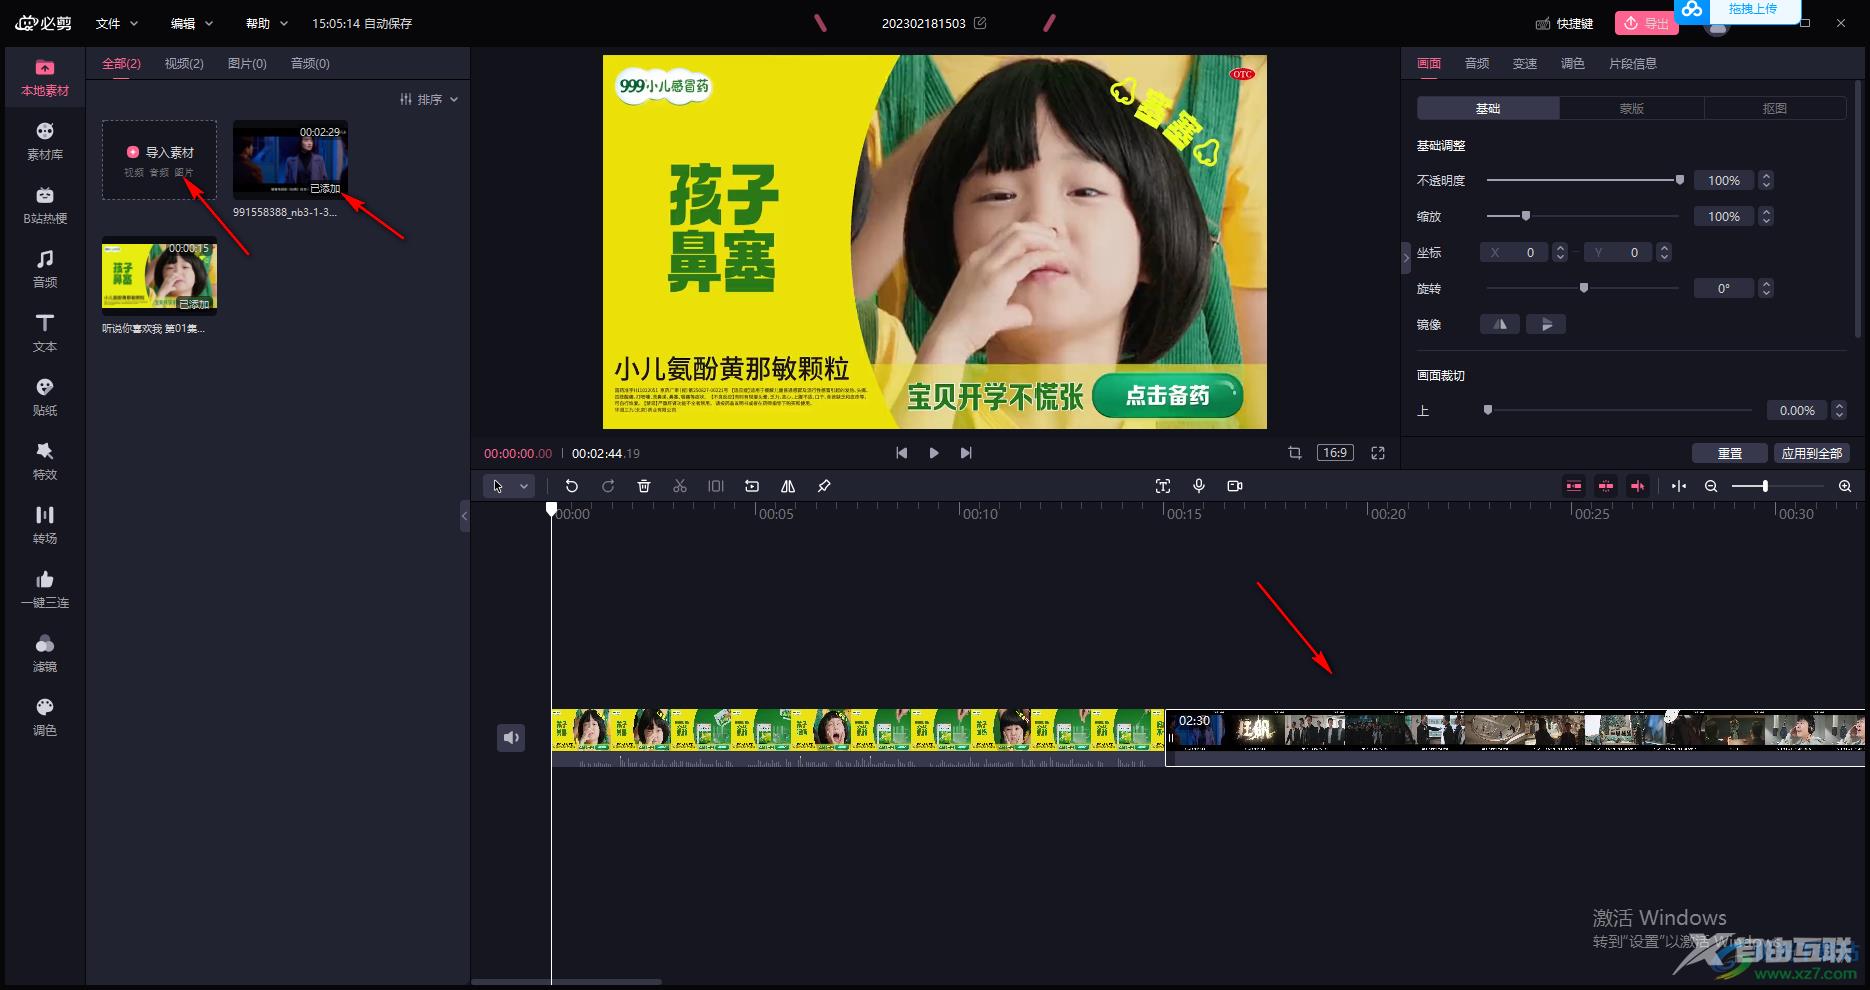The height and width of the screenshot is (990, 1870).
Task: Delete the selected clip with trash icon
Action: (x=644, y=486)
